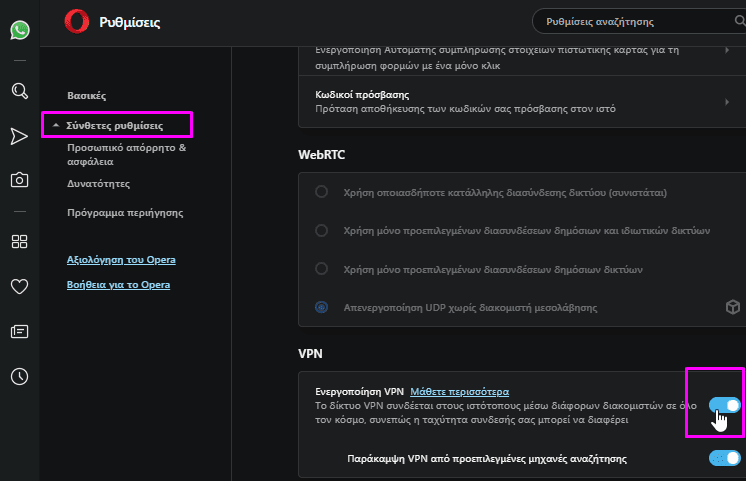Toggle Παράκαμψη VPN for default search engines
Image resolution: width=746 pixels, height=481 pixels.
coord(725,458)
